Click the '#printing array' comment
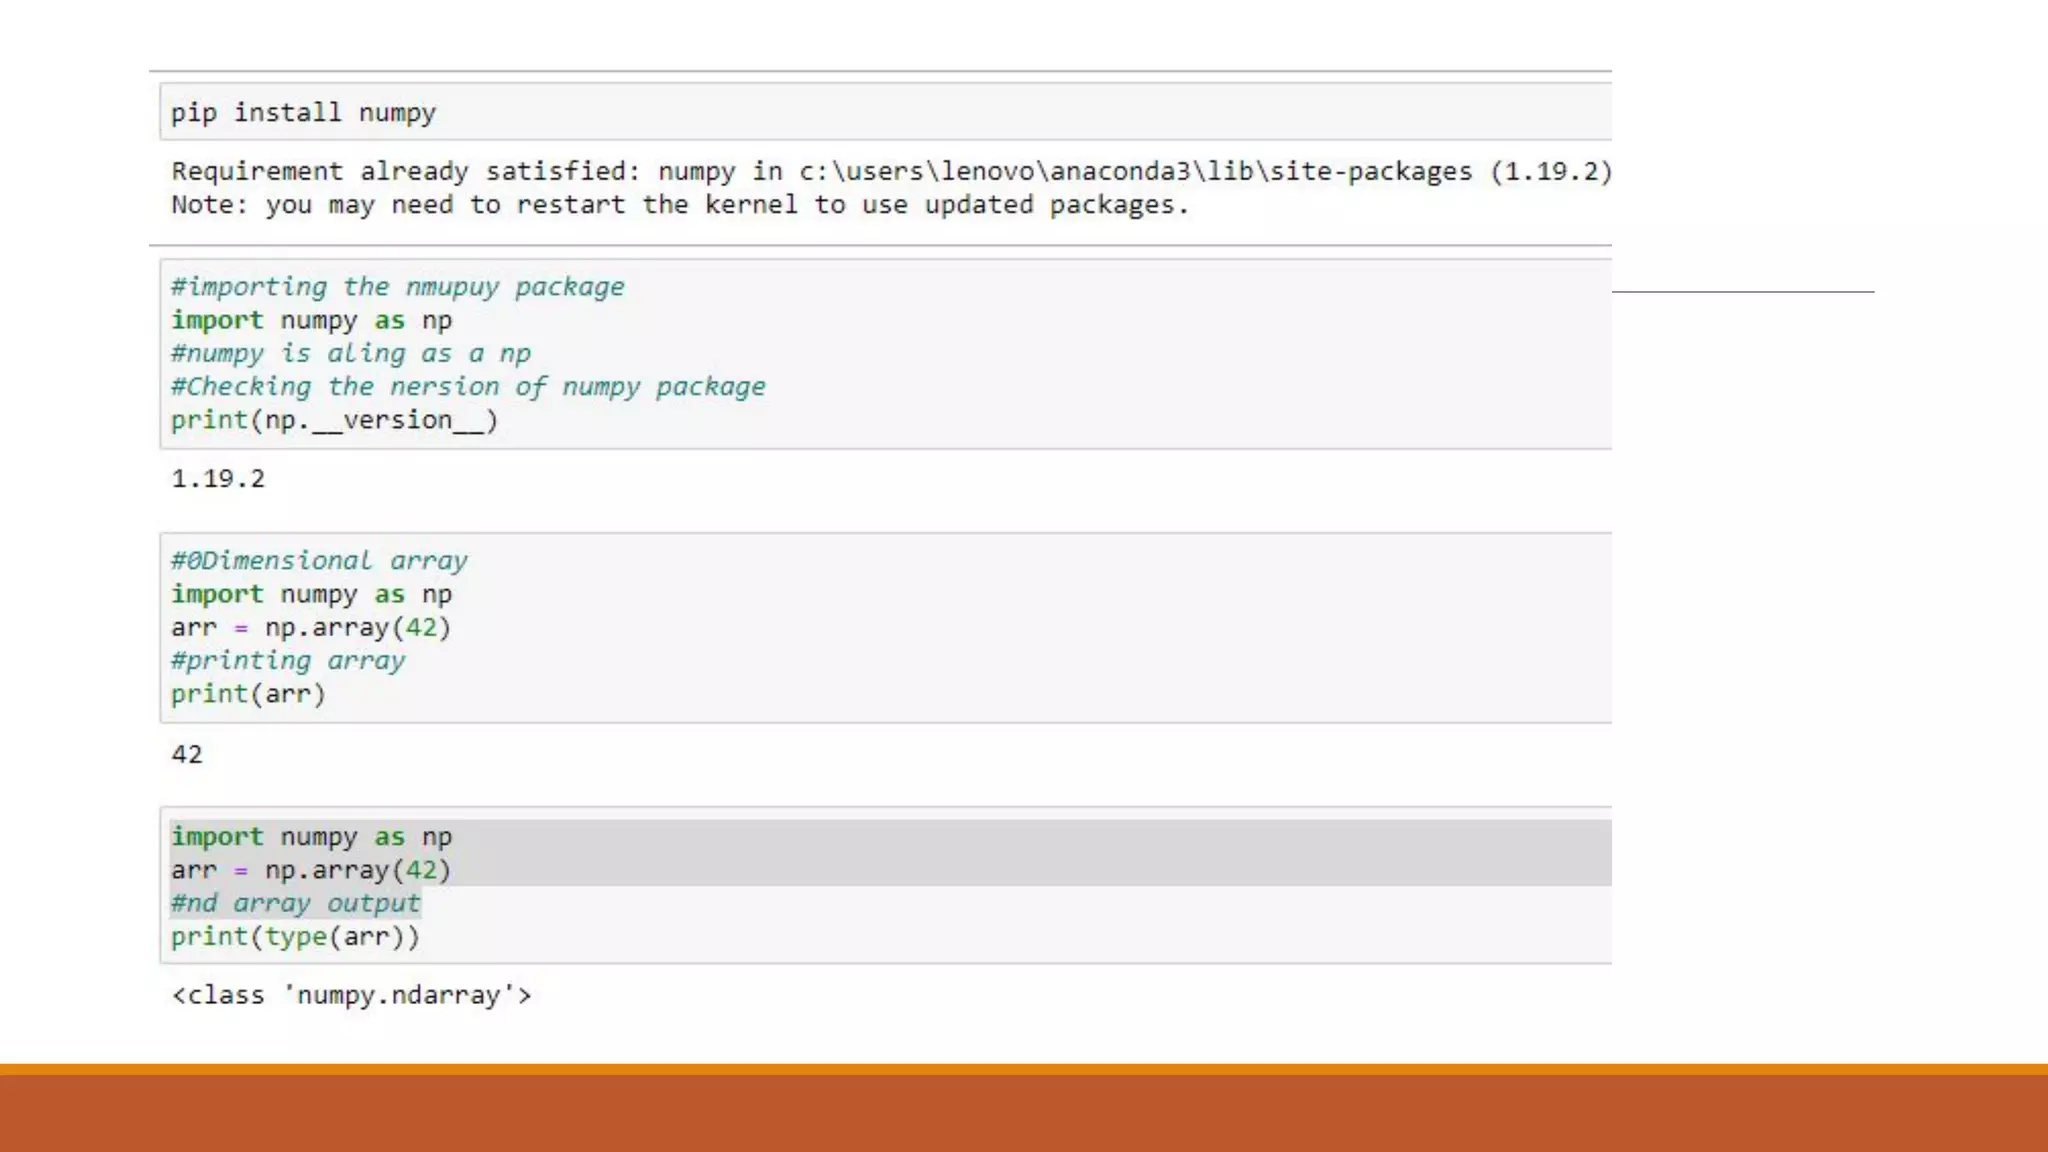Screen dimensions: 2048x1152 pos(288,661)
